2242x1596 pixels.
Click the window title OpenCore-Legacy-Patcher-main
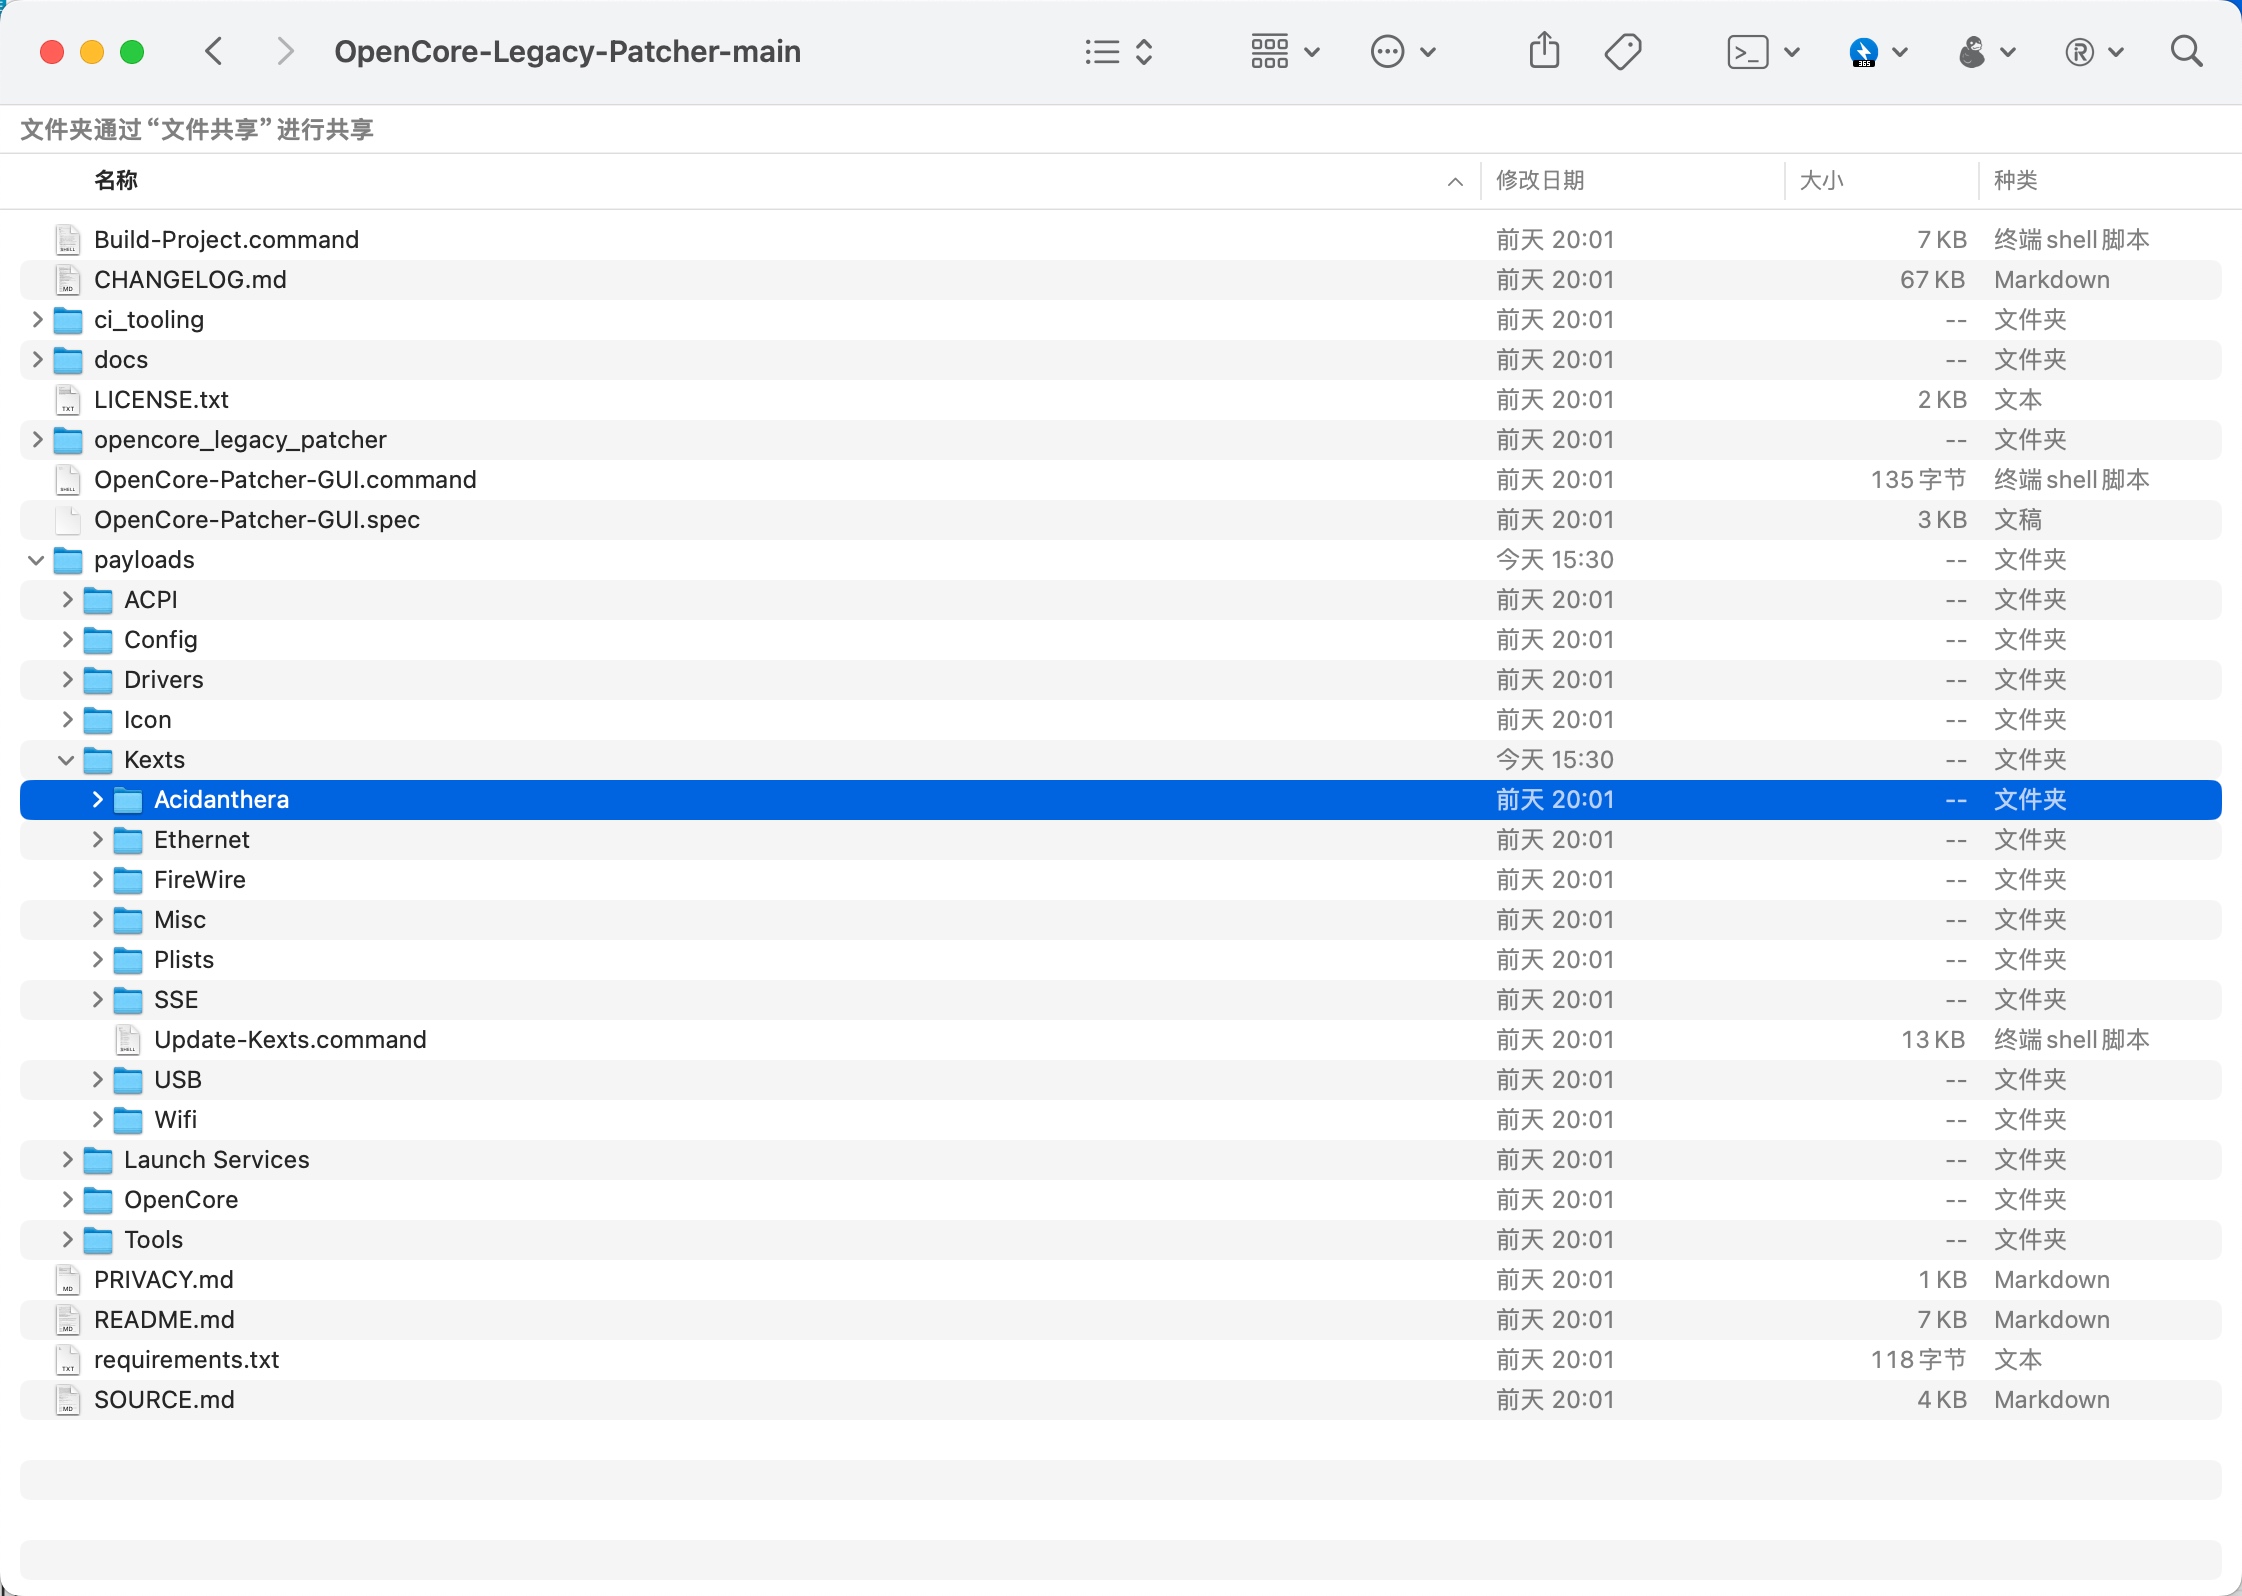(567, 51)
